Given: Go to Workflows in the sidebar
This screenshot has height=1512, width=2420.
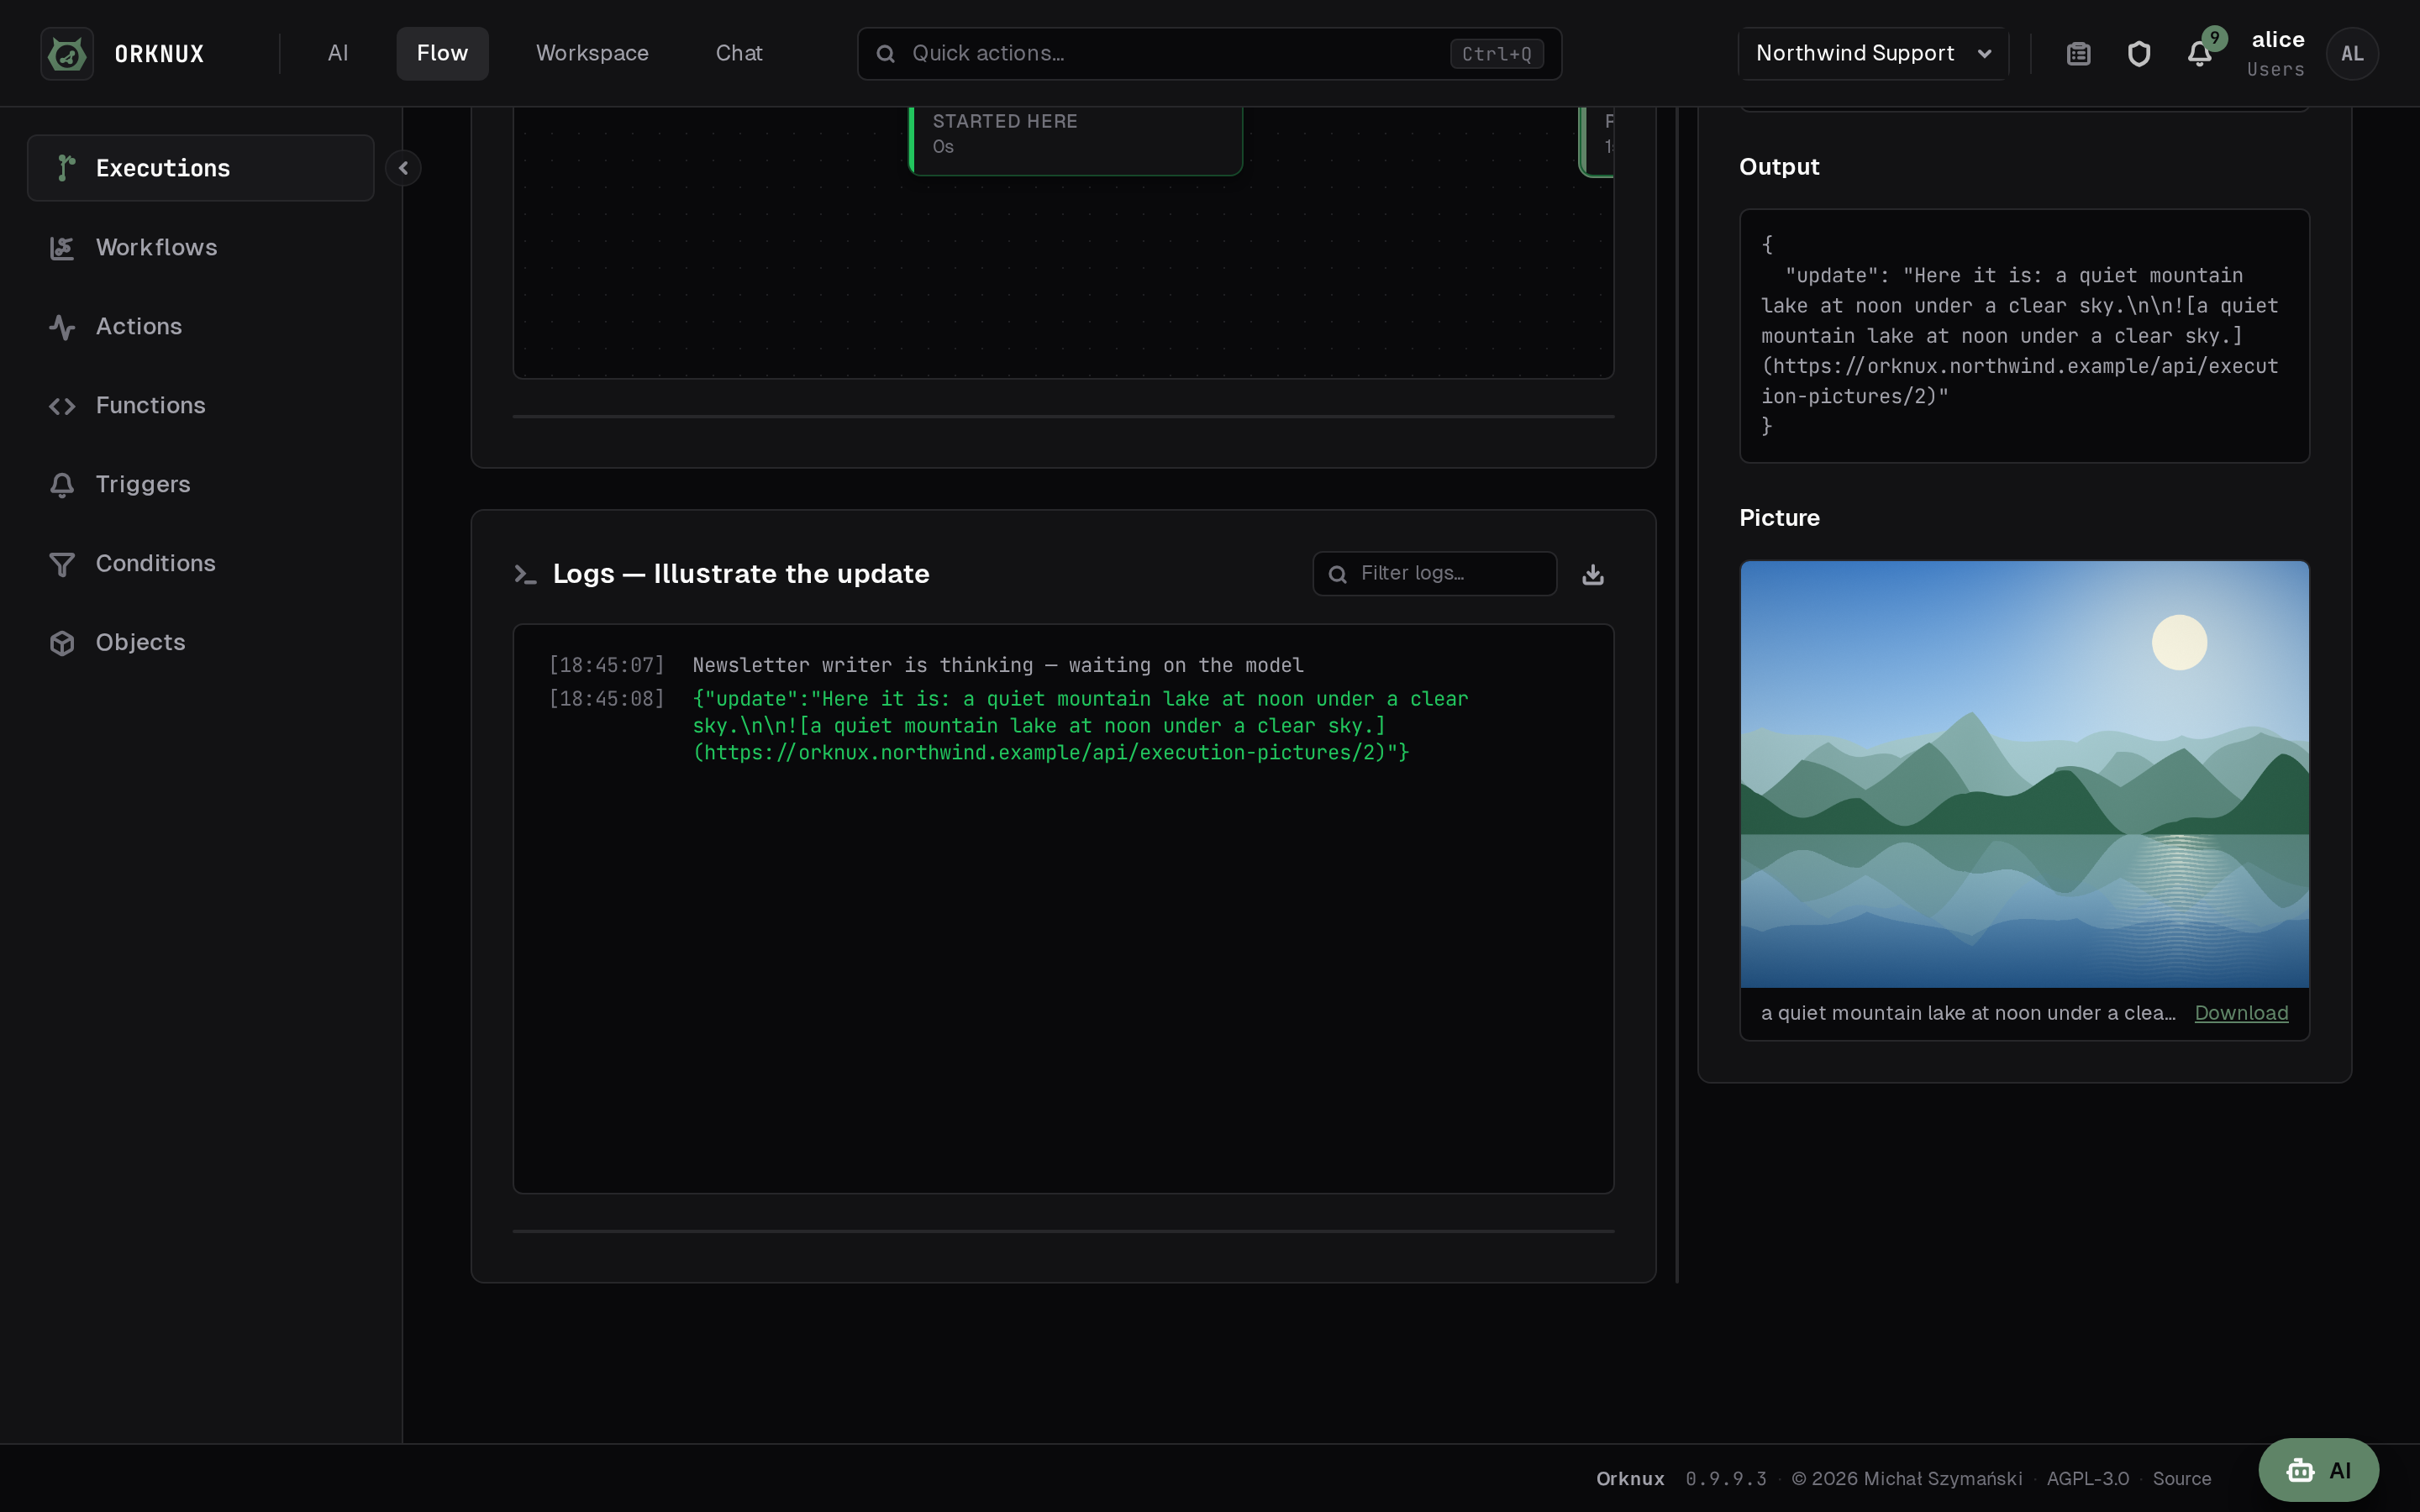Looking at the screenshot, I should pyautogui.click(x=200, y=247).
